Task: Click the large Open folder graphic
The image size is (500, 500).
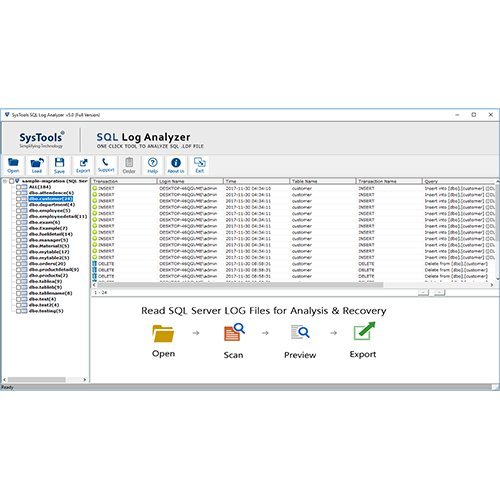Action: click(163, 334)
